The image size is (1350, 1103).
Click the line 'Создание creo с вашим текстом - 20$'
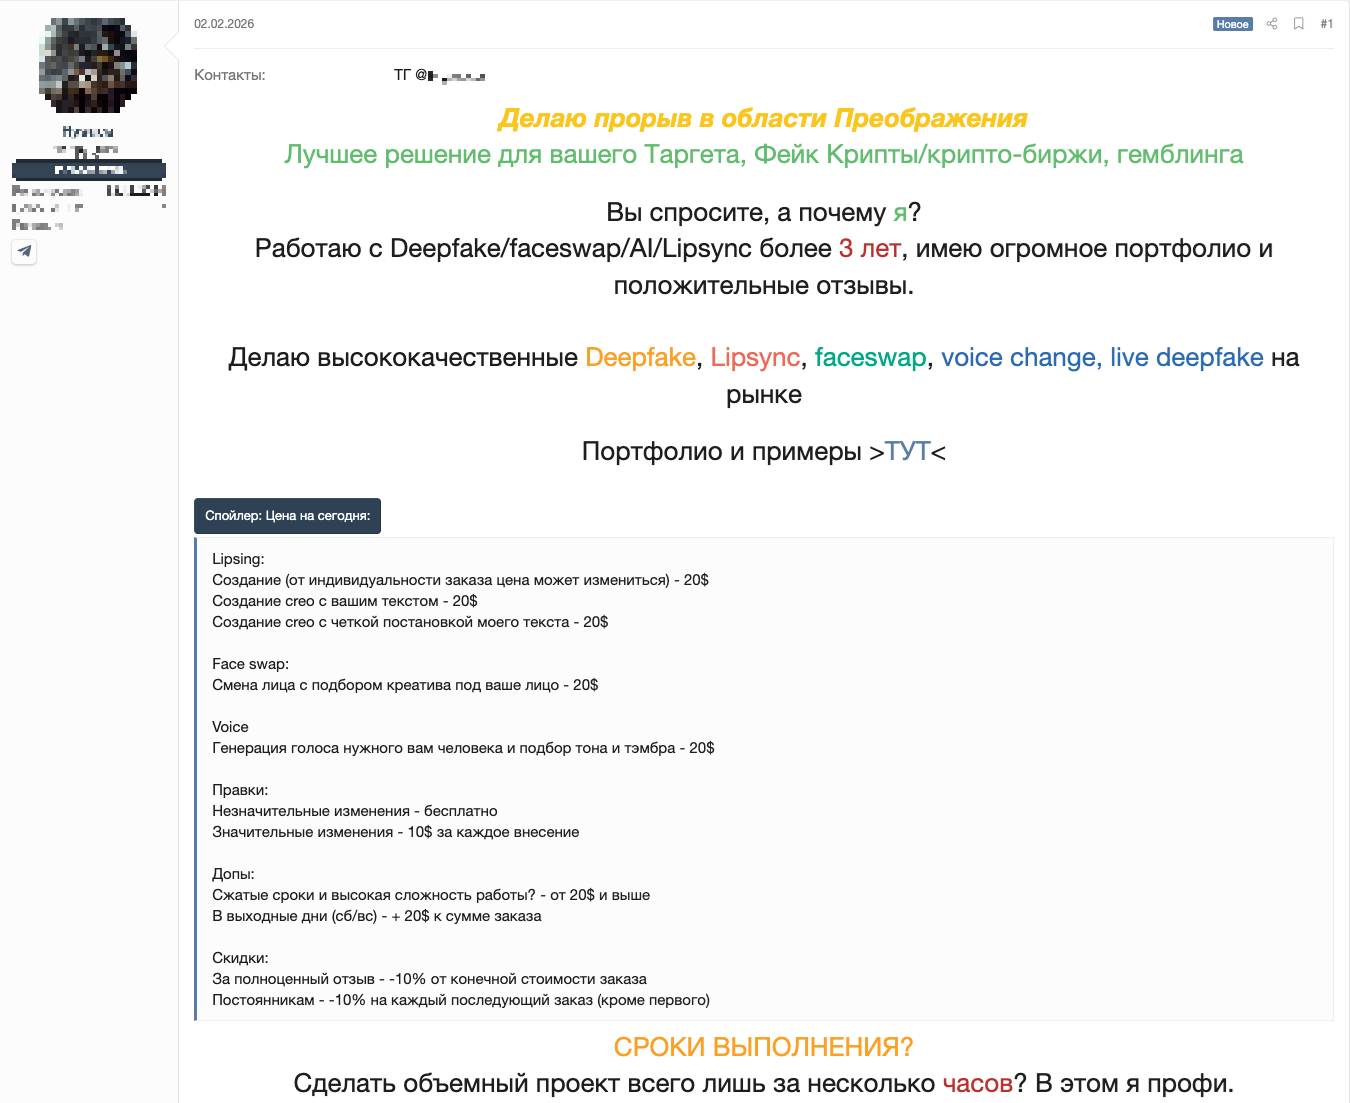[x=345, y=601]
